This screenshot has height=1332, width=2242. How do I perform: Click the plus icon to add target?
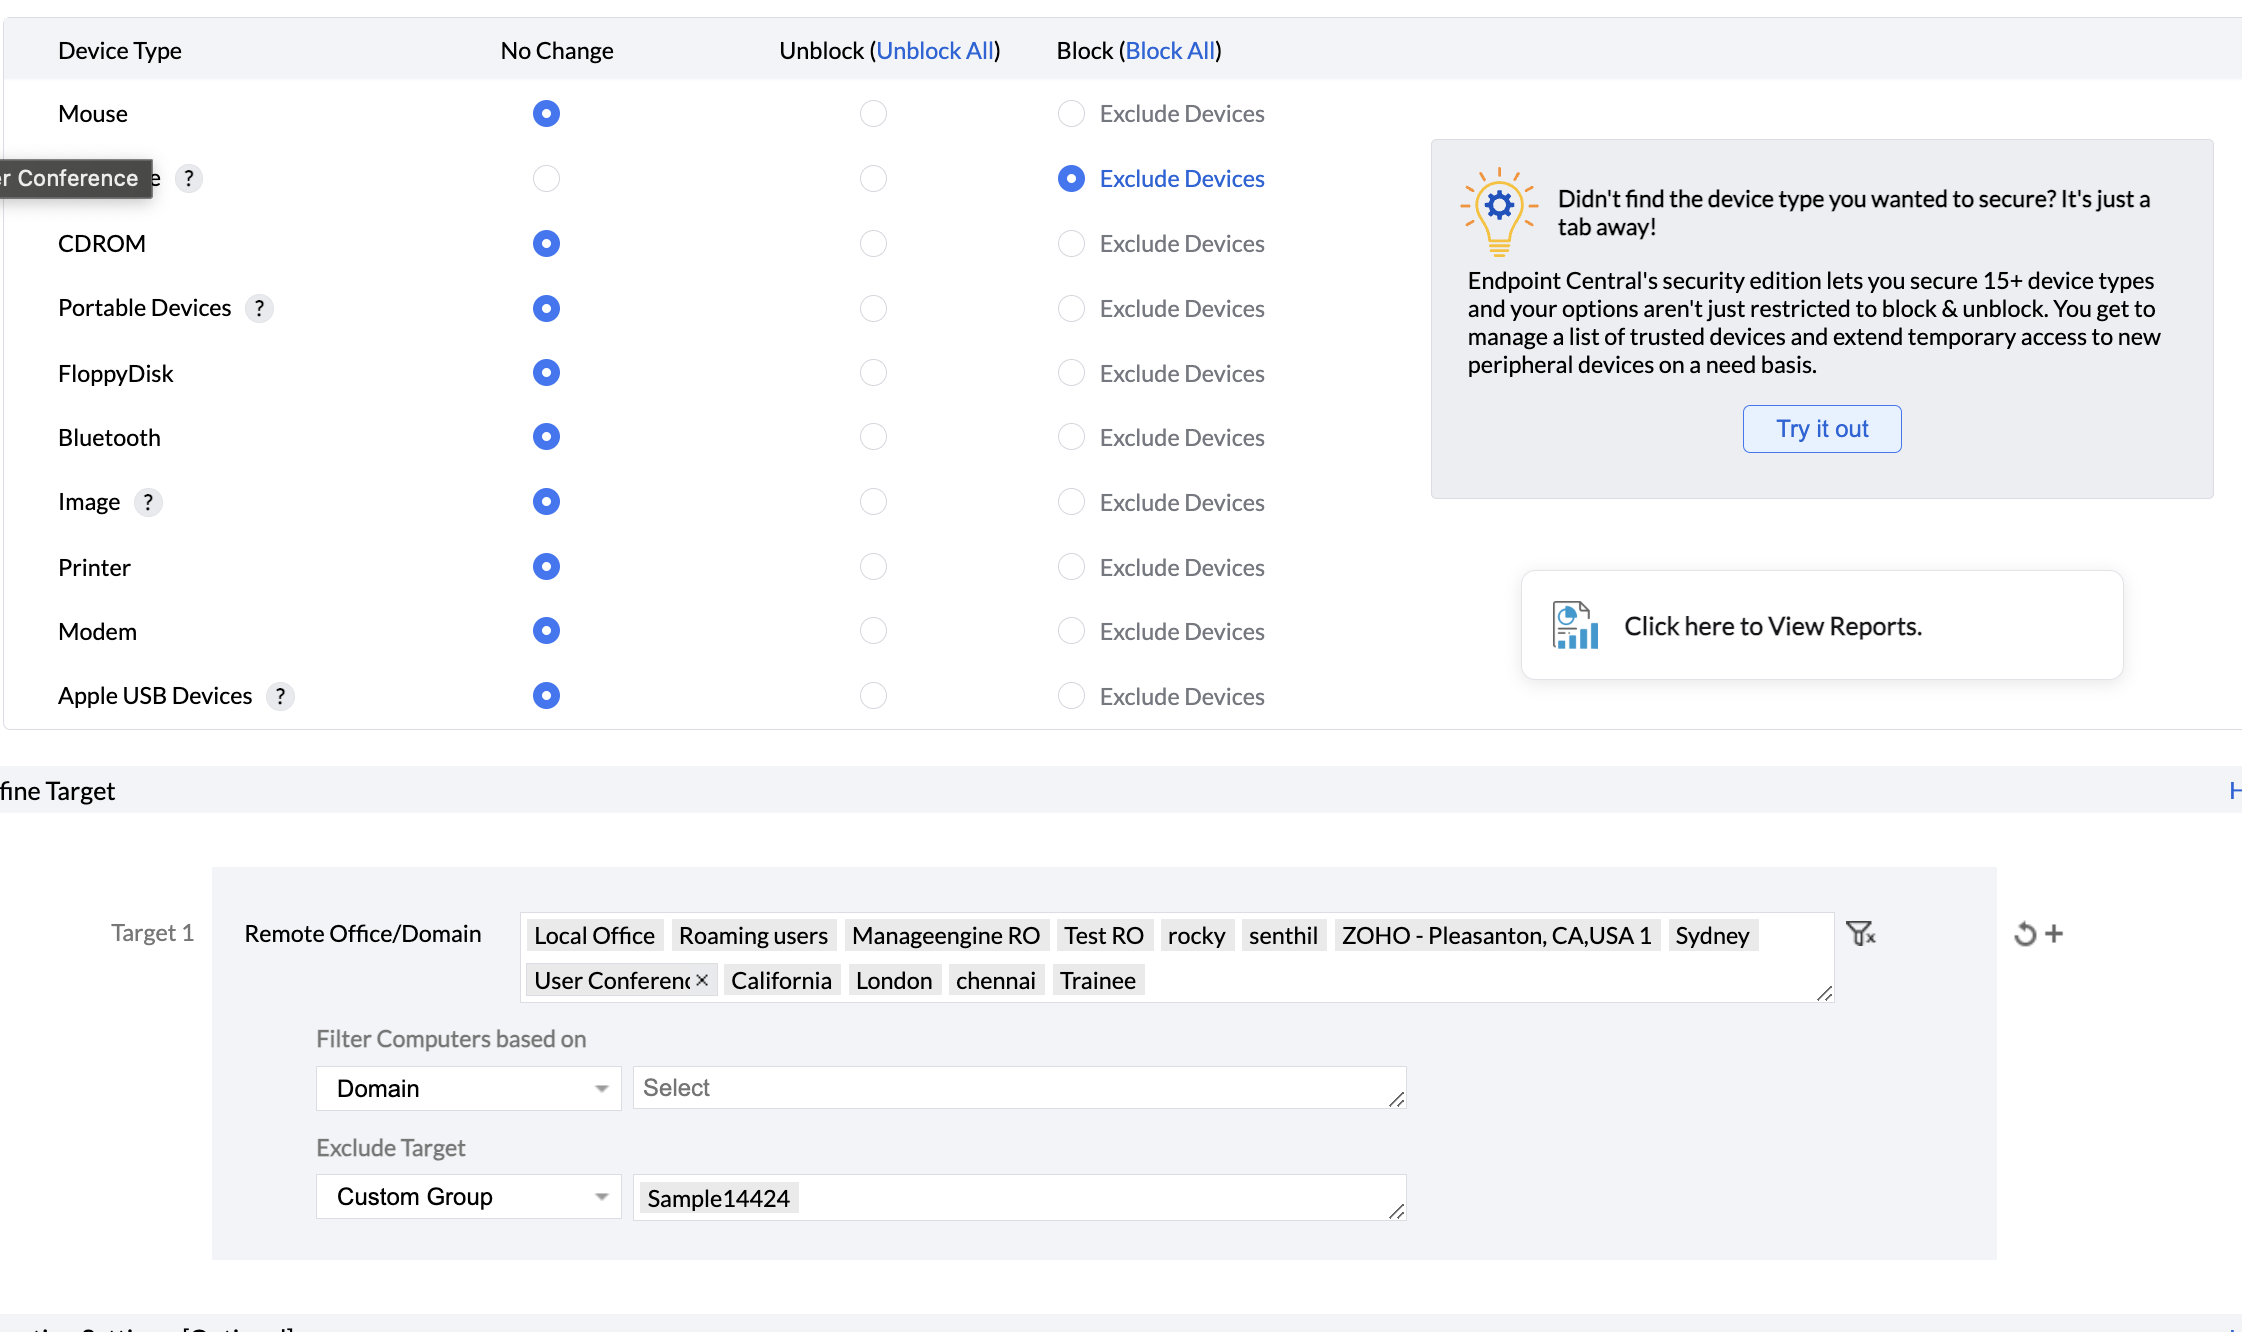2054,933
